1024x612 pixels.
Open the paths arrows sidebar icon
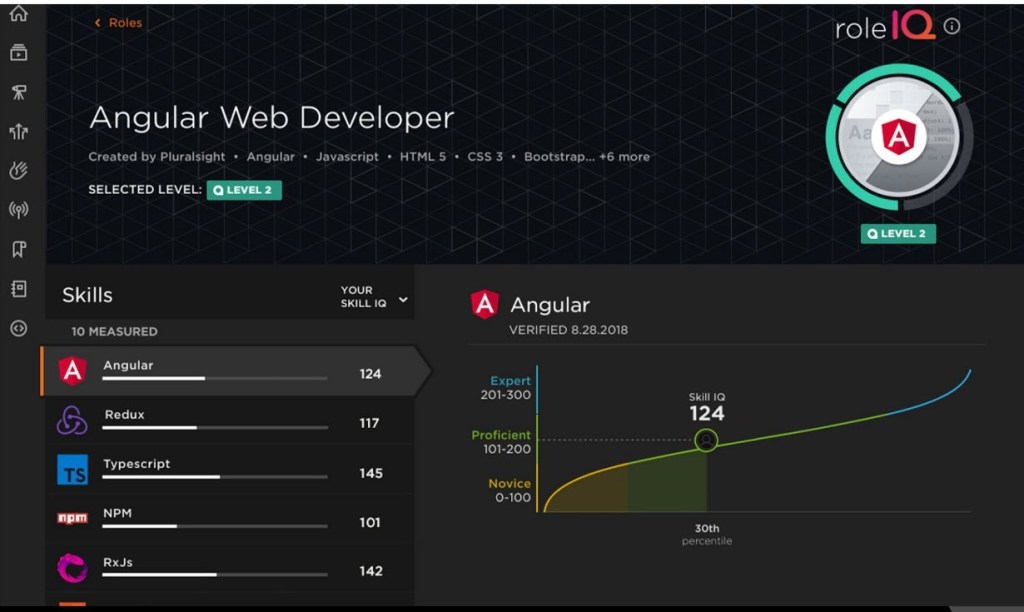click(18, 92)
